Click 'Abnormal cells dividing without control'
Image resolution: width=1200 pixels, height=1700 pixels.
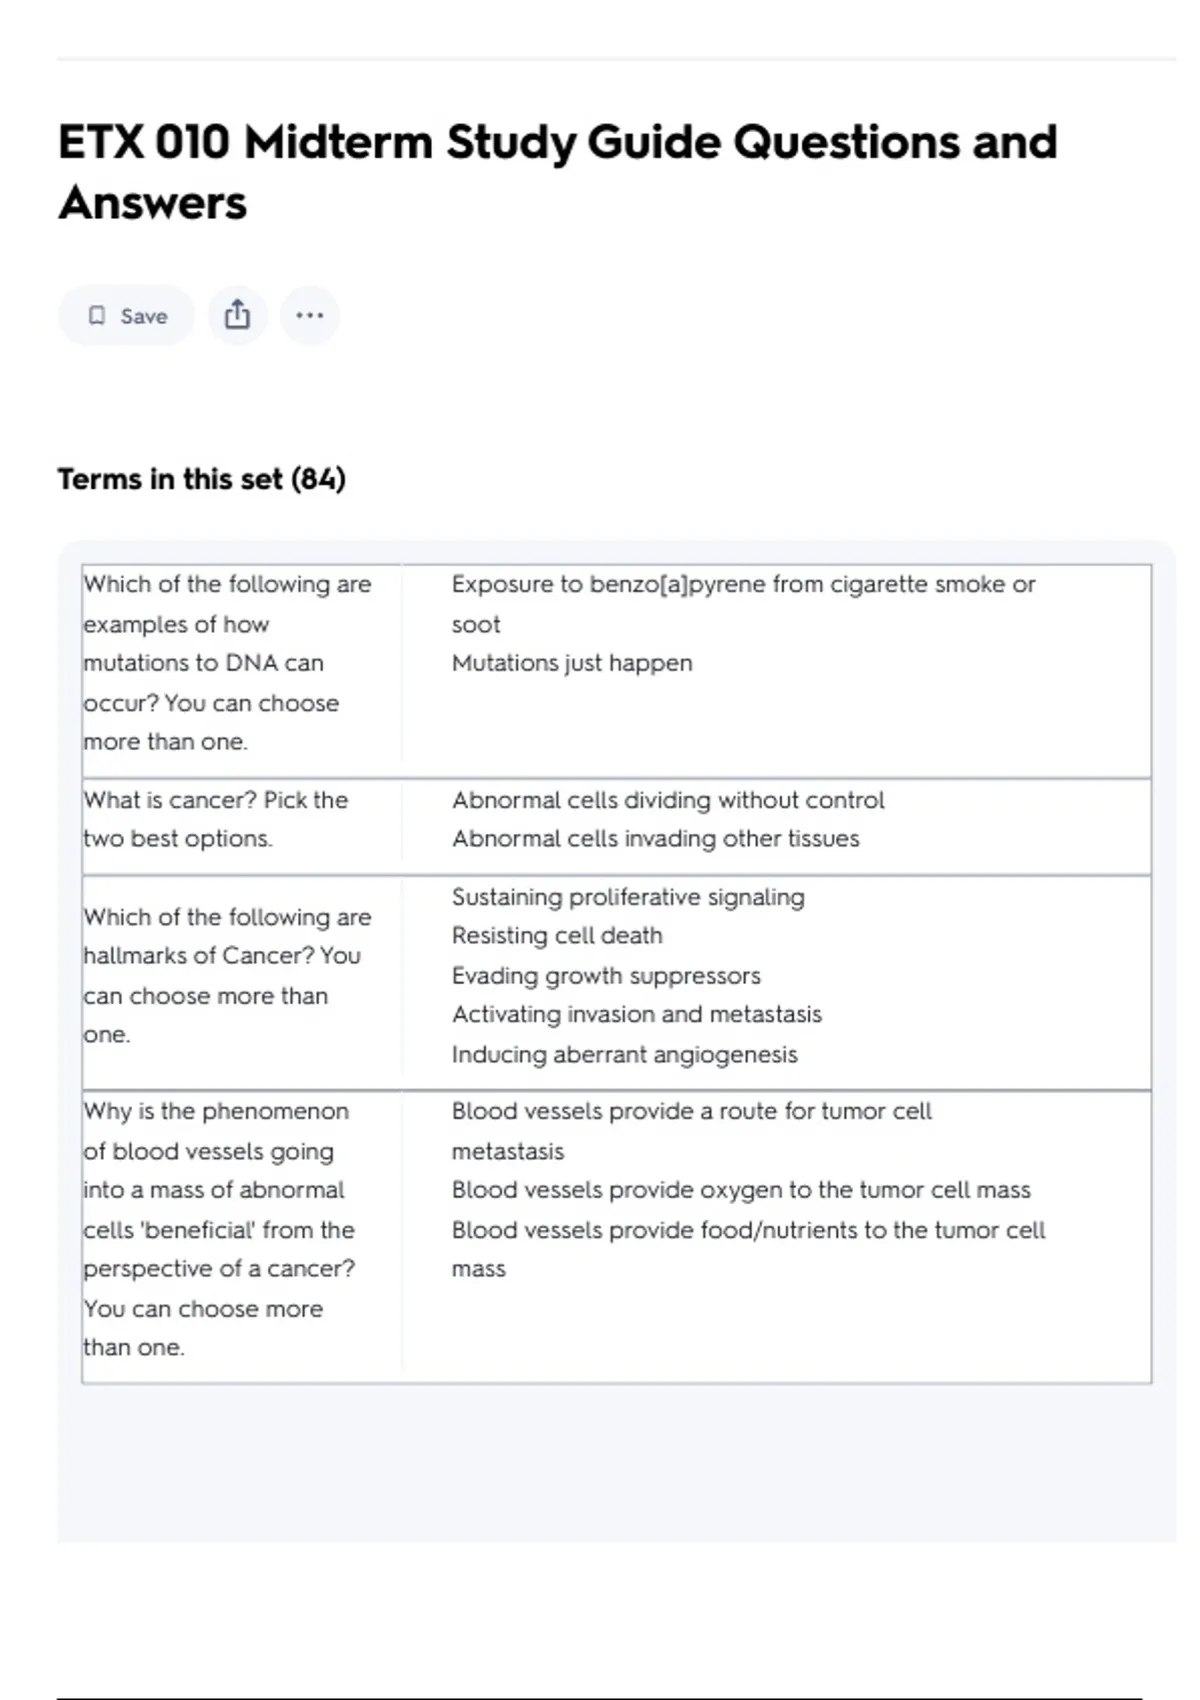pyautogui.click(x=668, y=800)
